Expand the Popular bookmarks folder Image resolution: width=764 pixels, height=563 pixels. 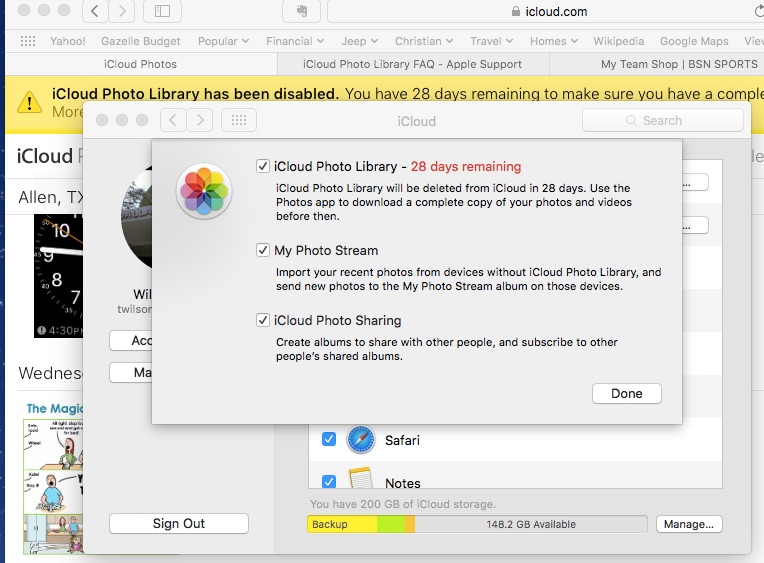pos(223,41)
